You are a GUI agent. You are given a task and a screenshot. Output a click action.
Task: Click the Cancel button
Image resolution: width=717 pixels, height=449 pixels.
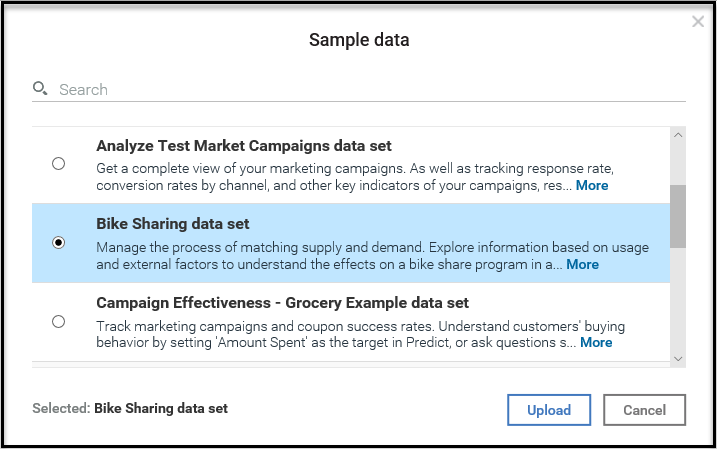(644, 410)
